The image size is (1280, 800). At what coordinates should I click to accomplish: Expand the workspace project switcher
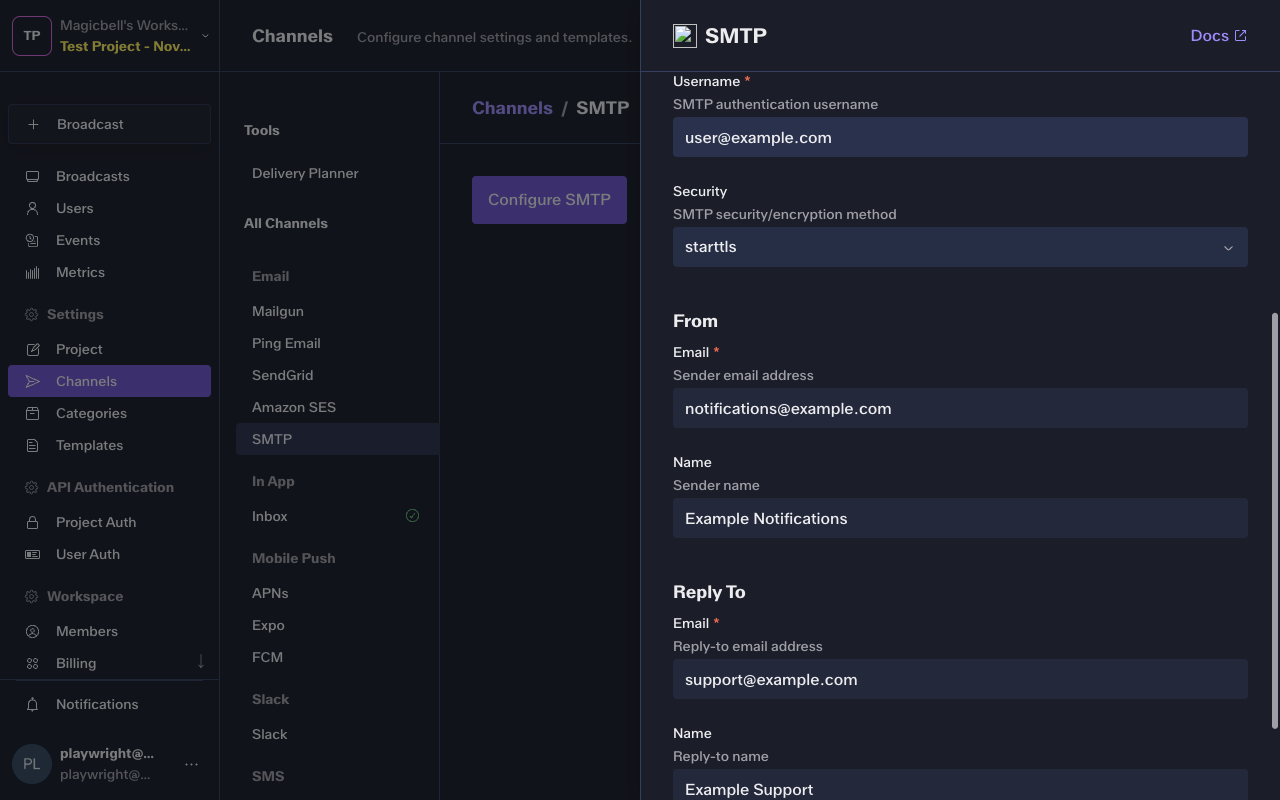pyautogui.click(x=205, y=36)
